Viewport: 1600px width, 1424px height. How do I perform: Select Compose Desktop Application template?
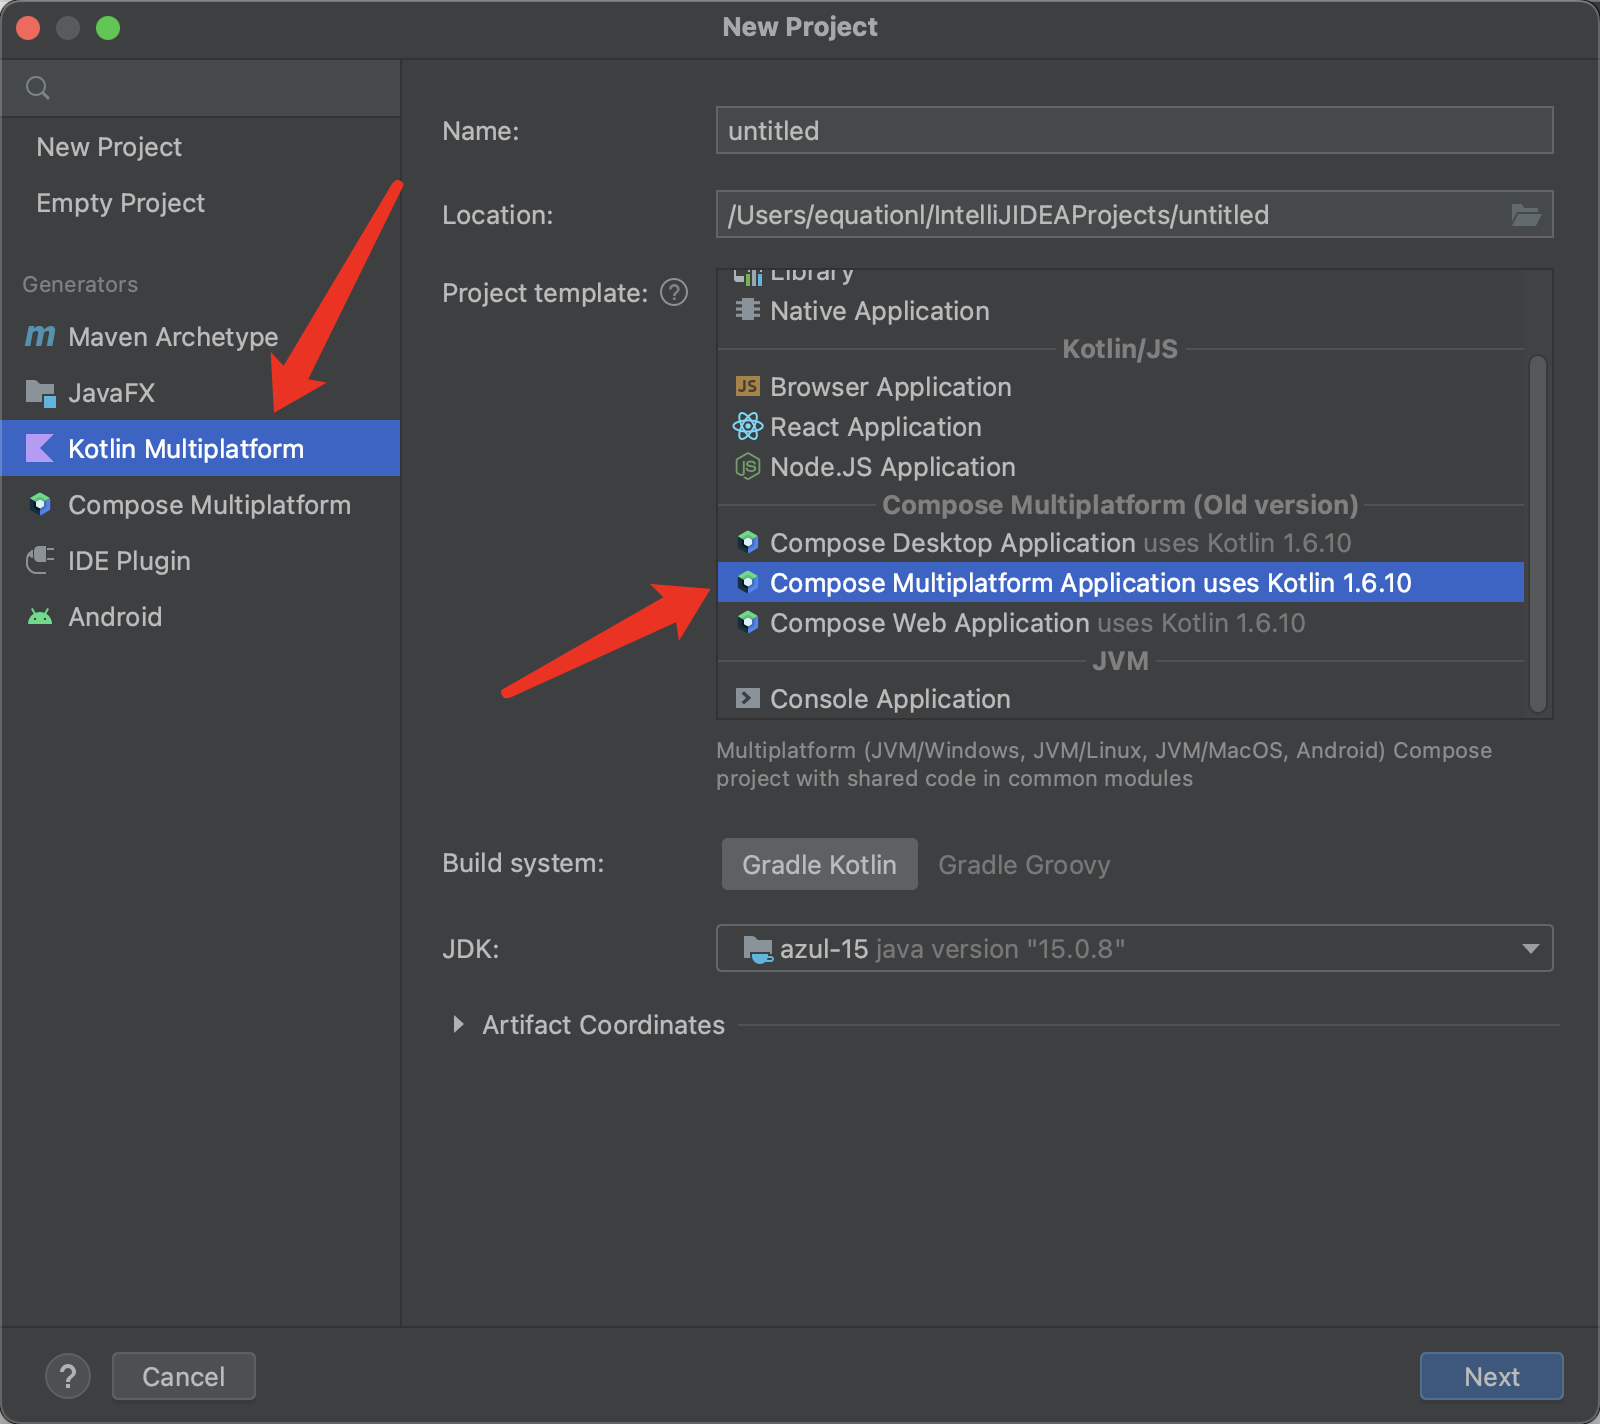tap(1121, 543)
